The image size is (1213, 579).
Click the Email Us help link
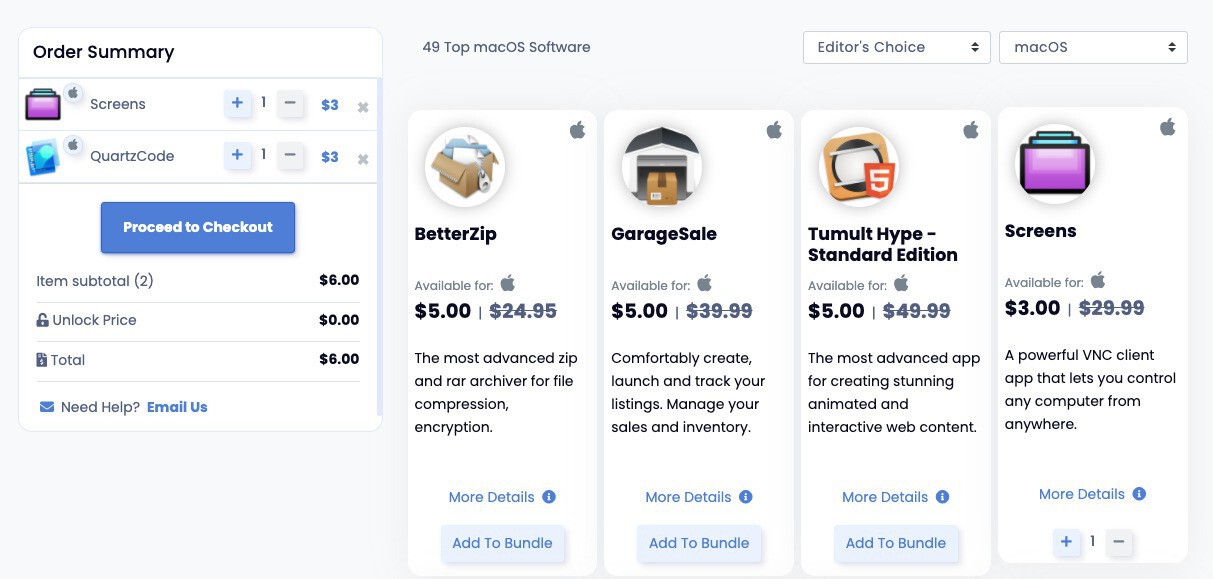point(177,407)
